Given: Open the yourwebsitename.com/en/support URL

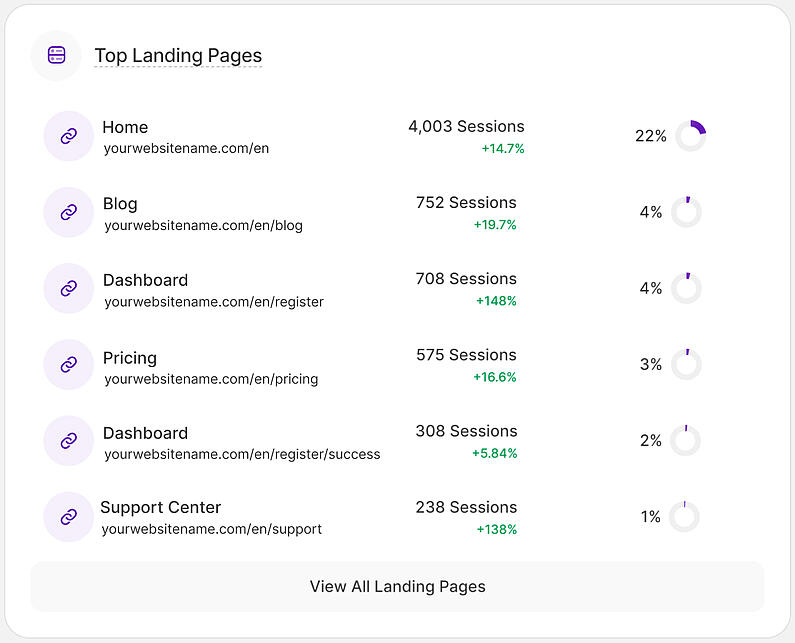Looking at the screenshot, I should tap(211, 529).
